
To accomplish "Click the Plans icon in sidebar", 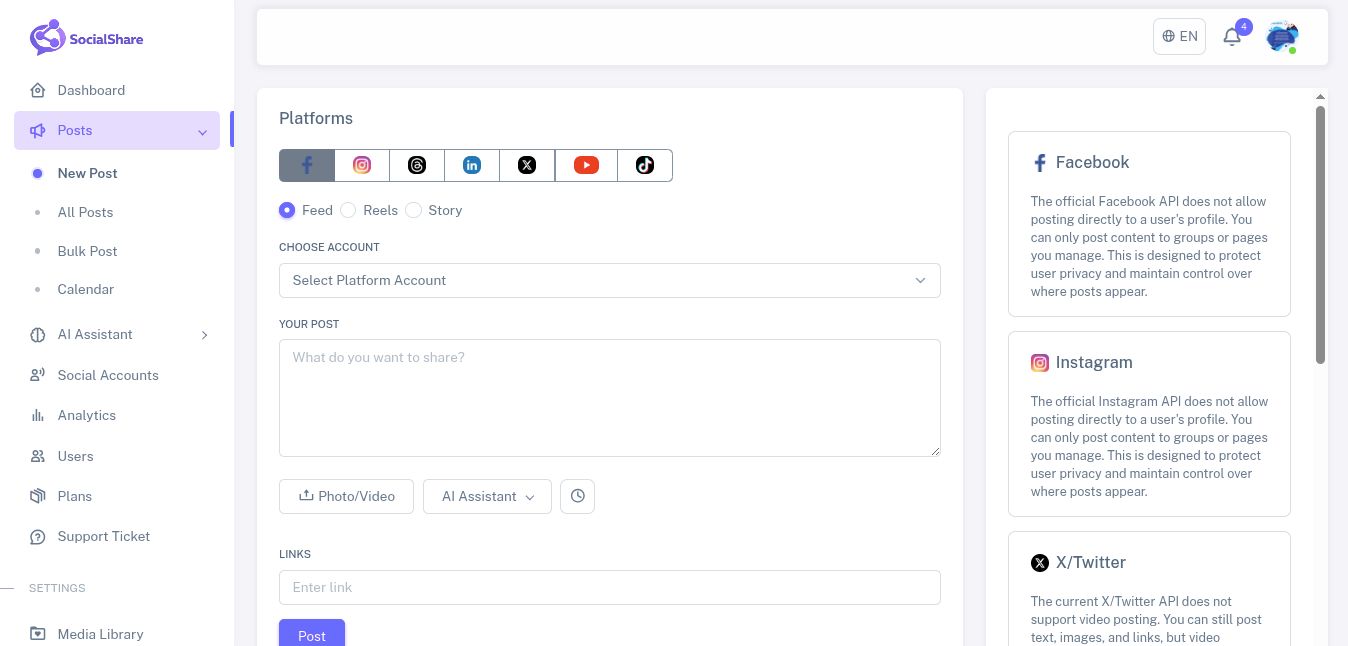I will coord(38,496).
